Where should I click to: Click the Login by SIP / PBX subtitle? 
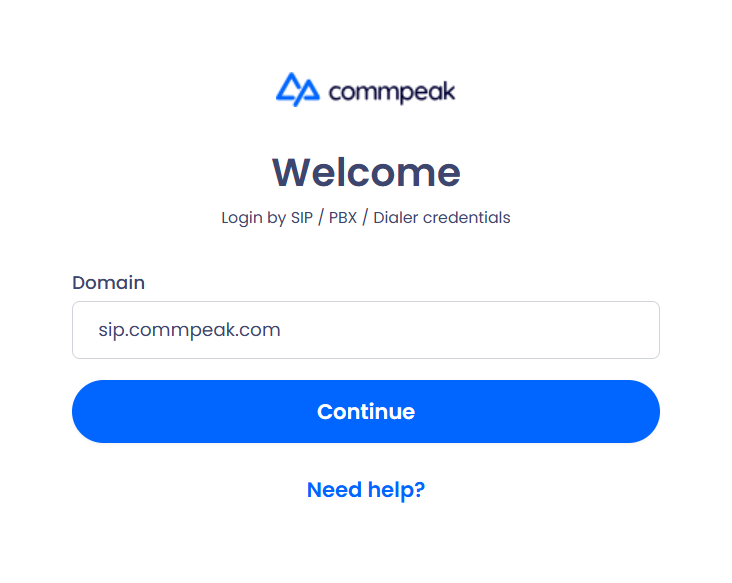366,218
